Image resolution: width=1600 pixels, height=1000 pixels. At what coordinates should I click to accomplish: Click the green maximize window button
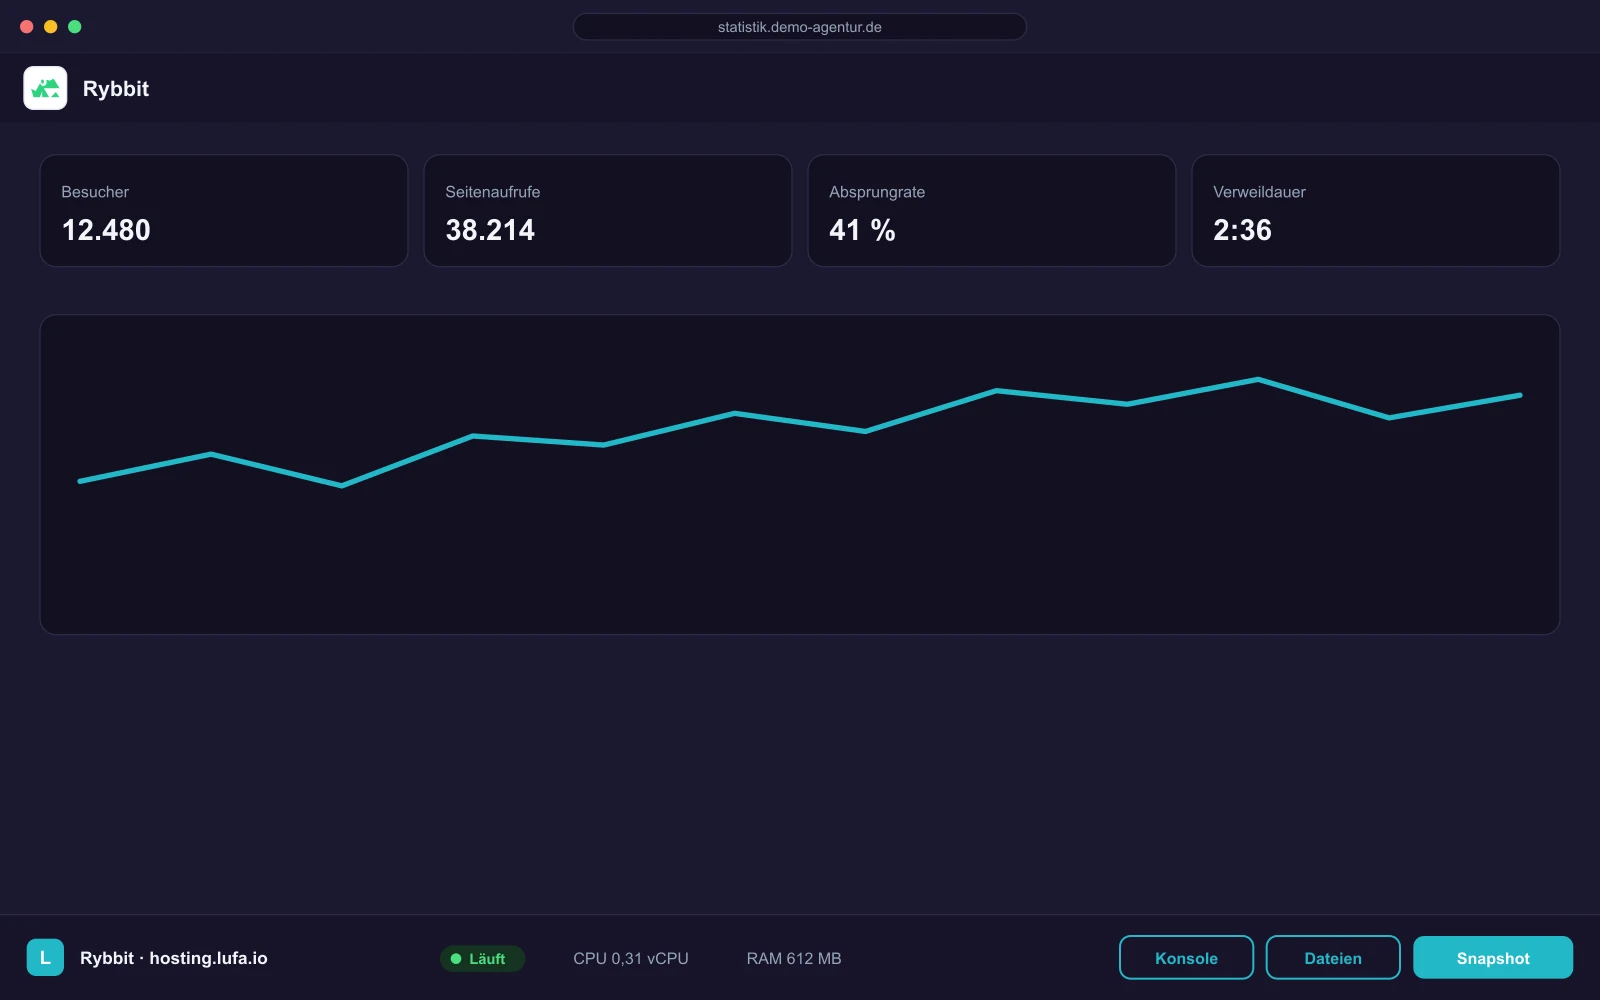(75, 27)
